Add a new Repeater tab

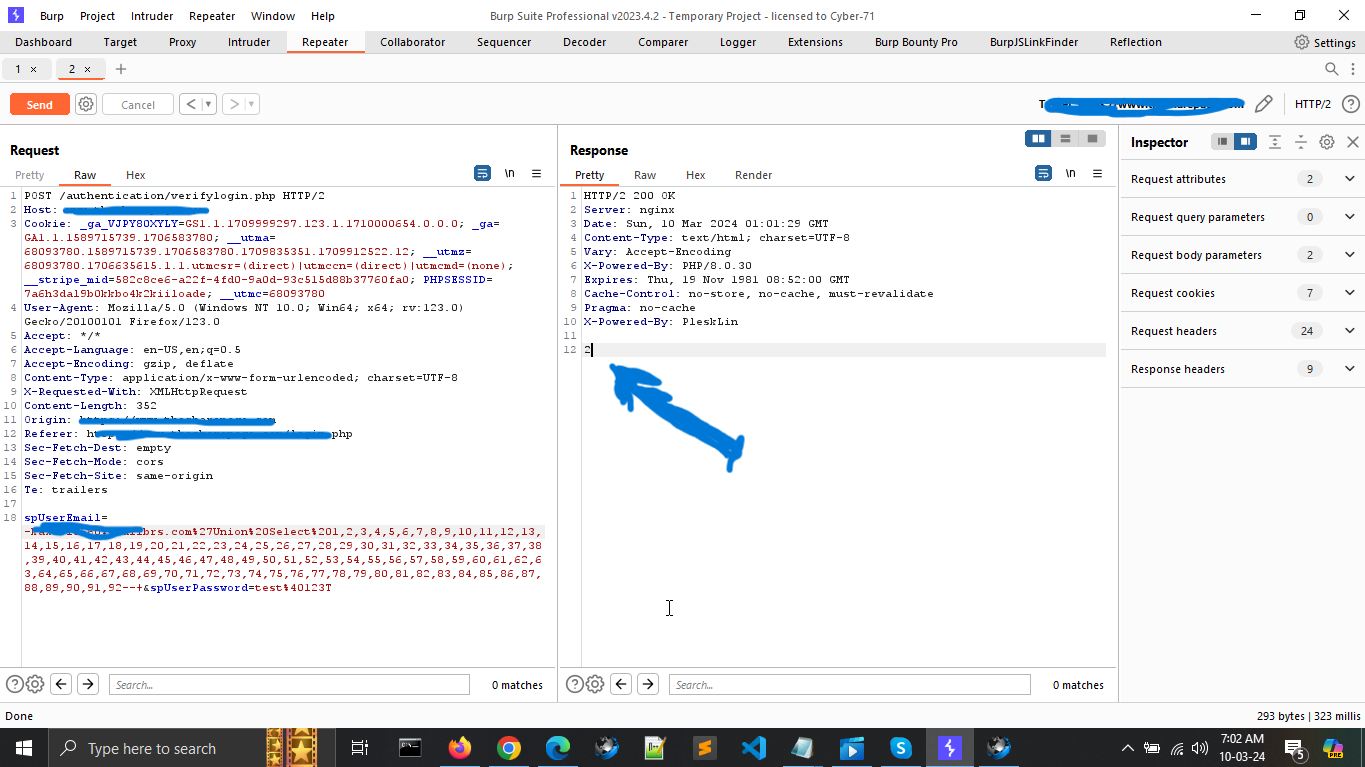121,69
